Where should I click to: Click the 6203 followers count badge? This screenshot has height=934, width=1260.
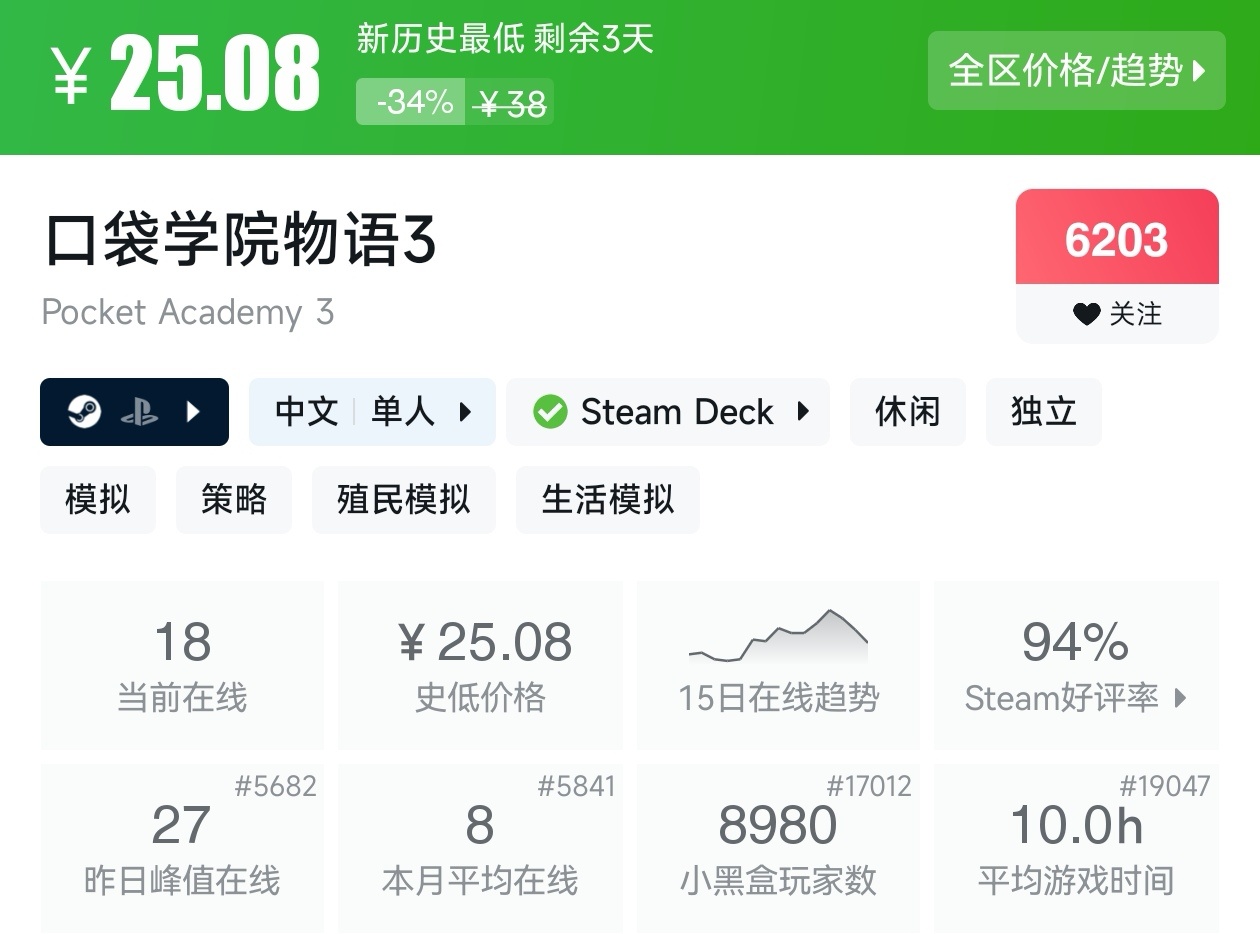pos(1116,240)
